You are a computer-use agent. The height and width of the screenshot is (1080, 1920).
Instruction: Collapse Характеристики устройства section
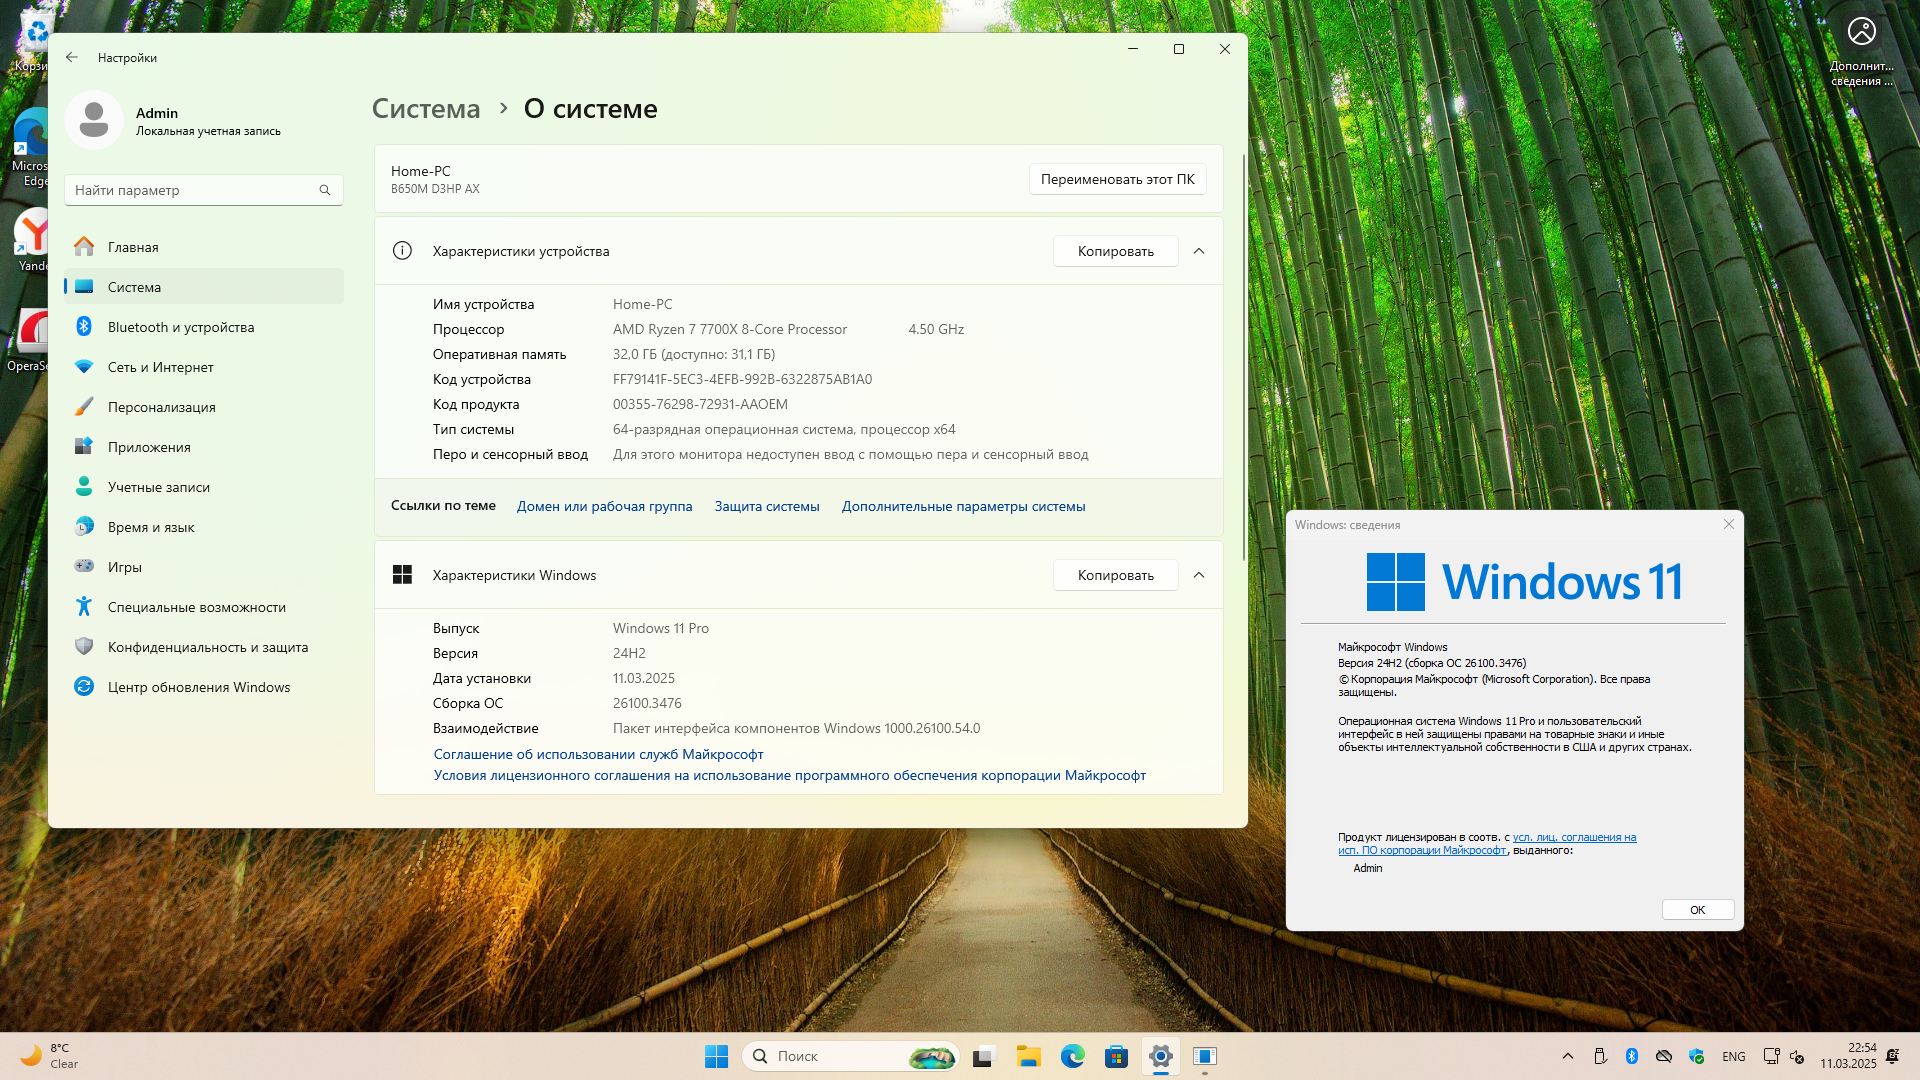coord(1199,251)
